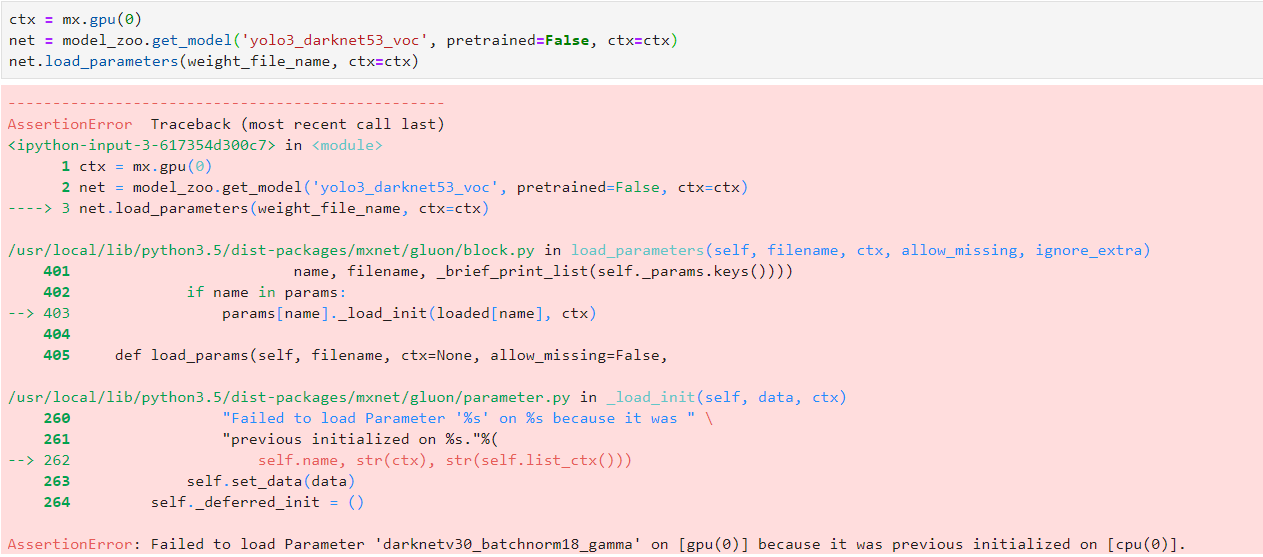1263x557 pixels.
Task: Click the final AssertionError message with darknetv30_batchnorm18_gamma
Action: [x=596, y=544]
